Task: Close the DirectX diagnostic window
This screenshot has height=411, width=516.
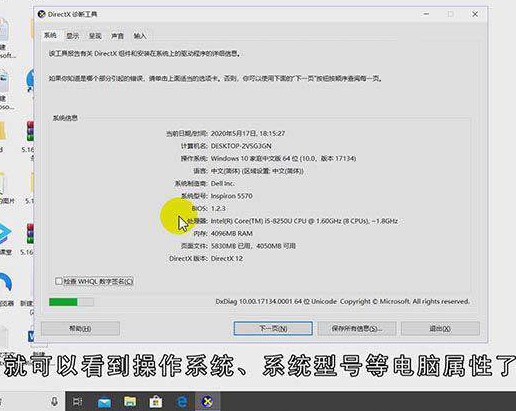Action: (x=475, y=14)
